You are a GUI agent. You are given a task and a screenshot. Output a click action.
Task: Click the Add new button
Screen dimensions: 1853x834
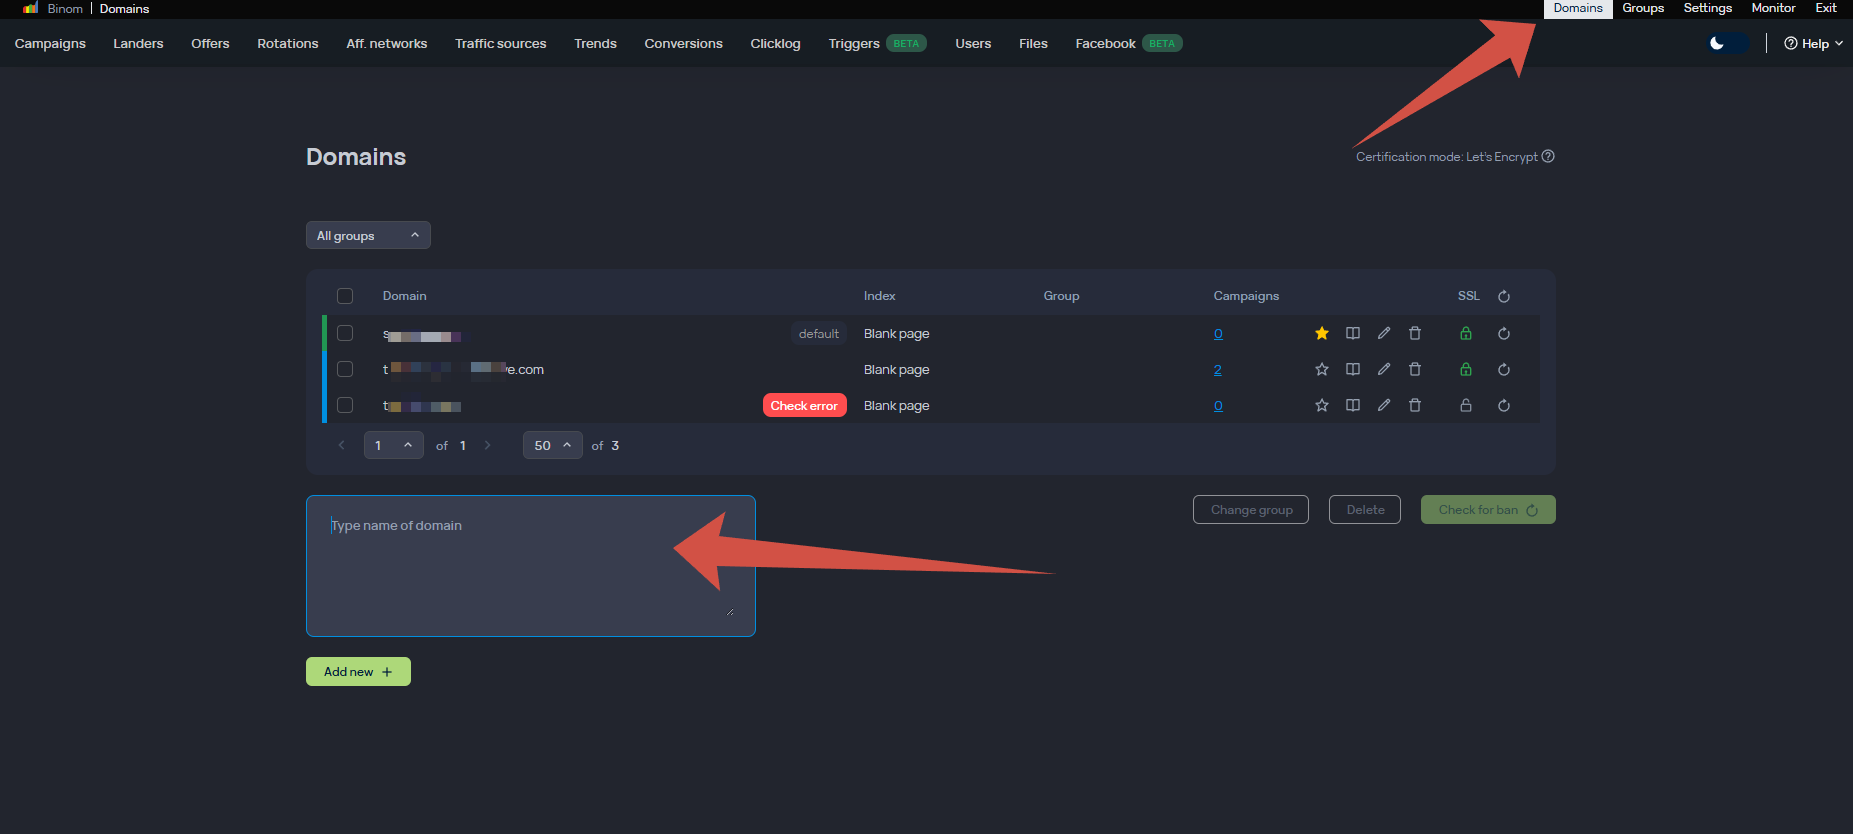click(x=358, y=671)
